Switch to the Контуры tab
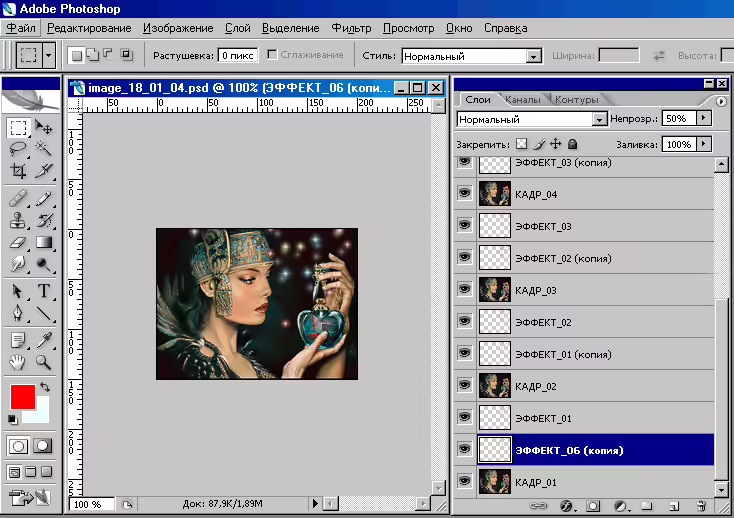 [577, 100]
